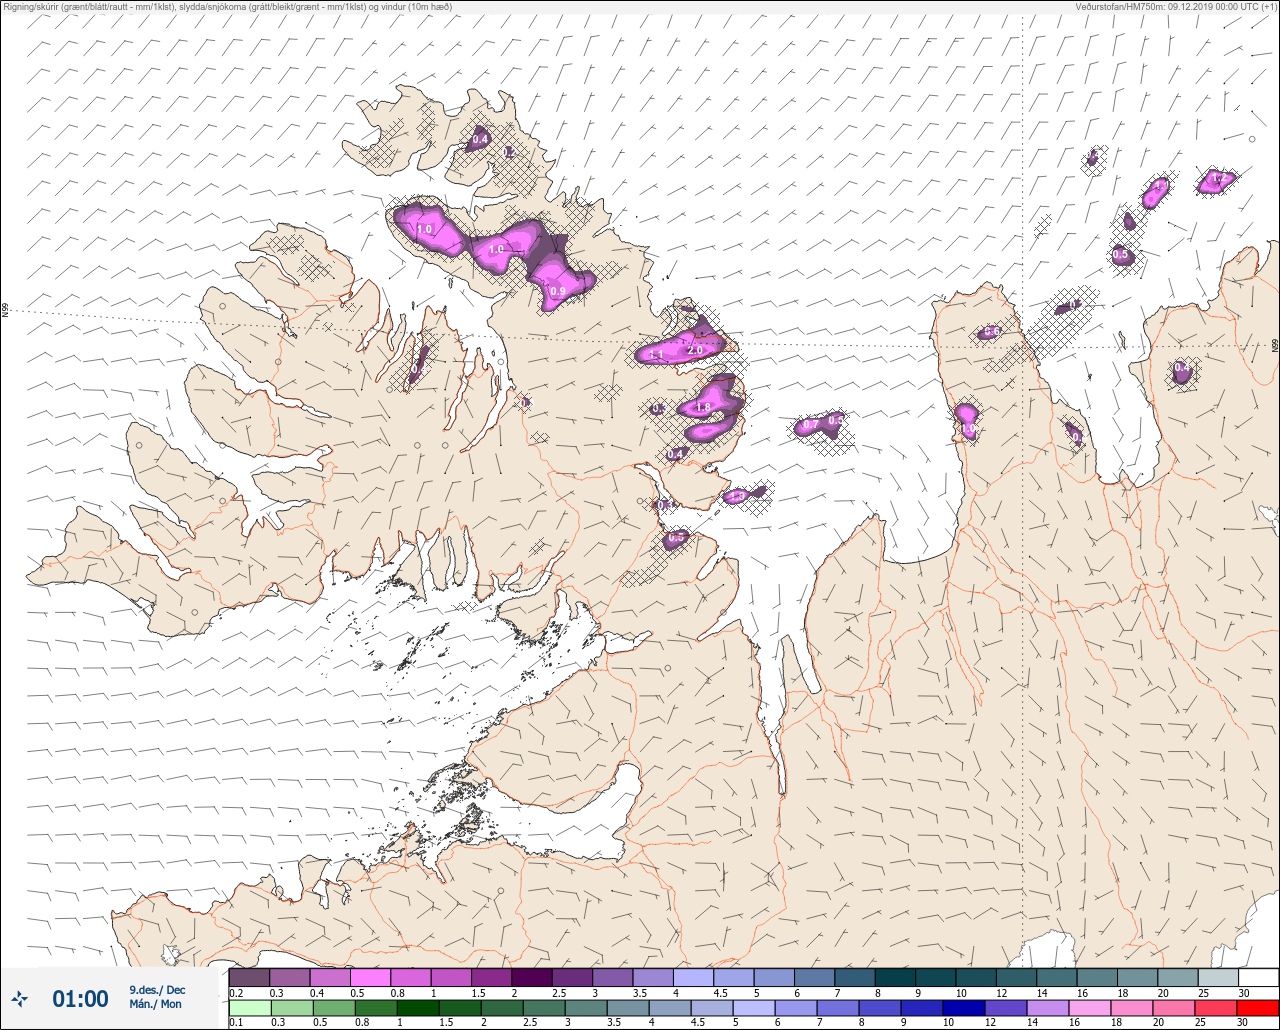Click the 1.1 value left of the 2.0 label

(657, 355)
